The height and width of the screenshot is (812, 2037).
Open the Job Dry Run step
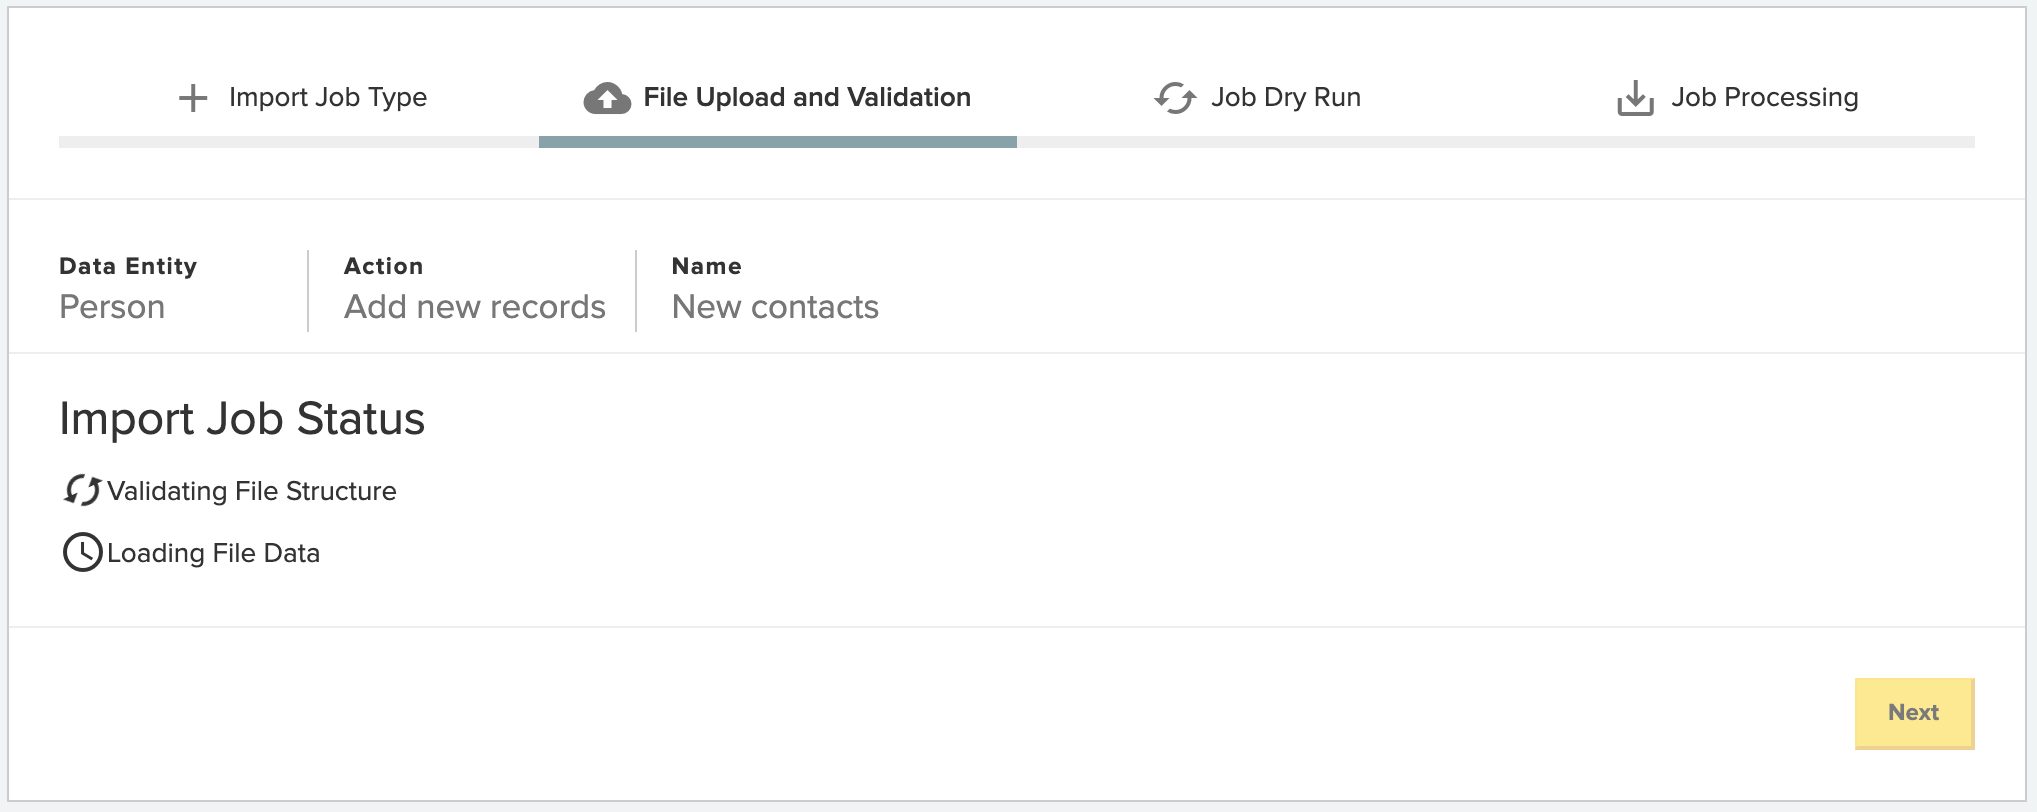point(1286,97)
